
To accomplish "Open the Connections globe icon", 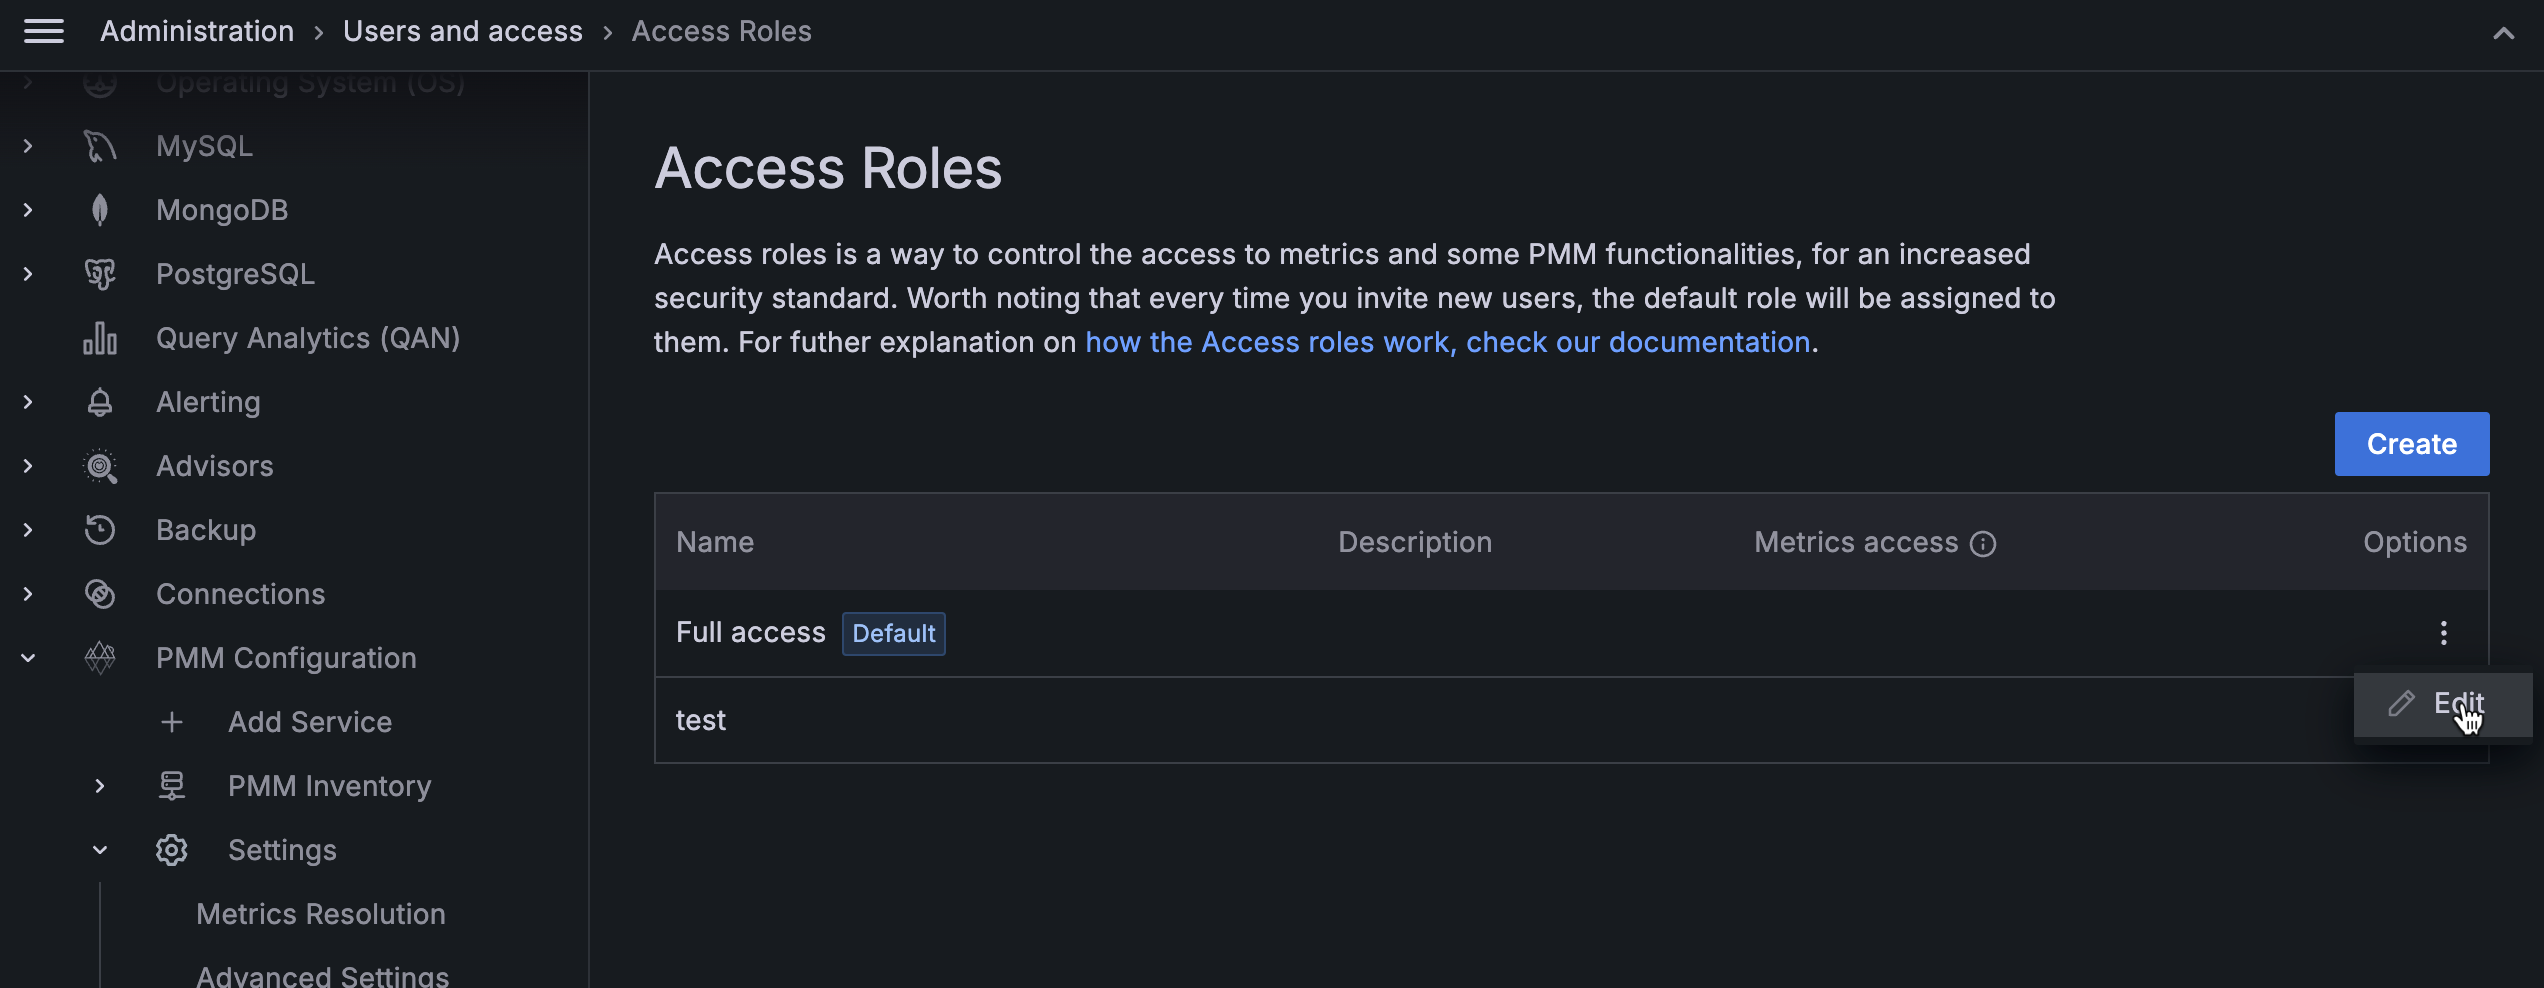I will [x=98, y=593].
